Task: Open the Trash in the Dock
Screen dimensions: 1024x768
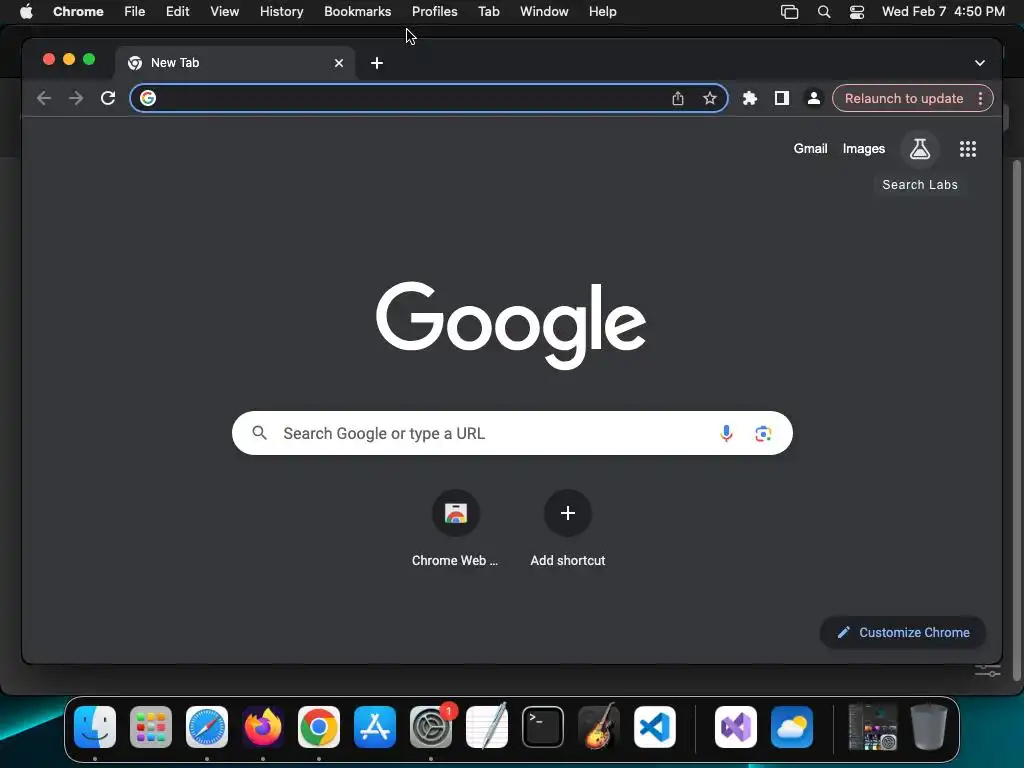Action: click(x=929, y=727)
